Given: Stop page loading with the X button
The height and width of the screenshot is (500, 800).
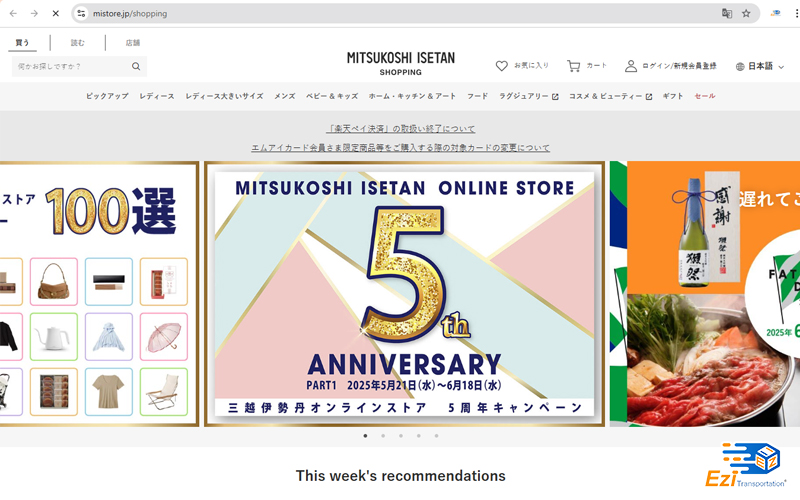Looking at the screenshot, I should click(56, 14).
